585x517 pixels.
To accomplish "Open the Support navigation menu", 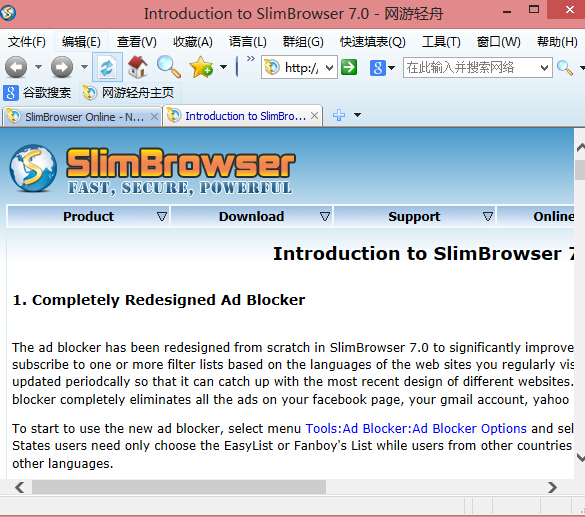I will (x=414, y=216).
